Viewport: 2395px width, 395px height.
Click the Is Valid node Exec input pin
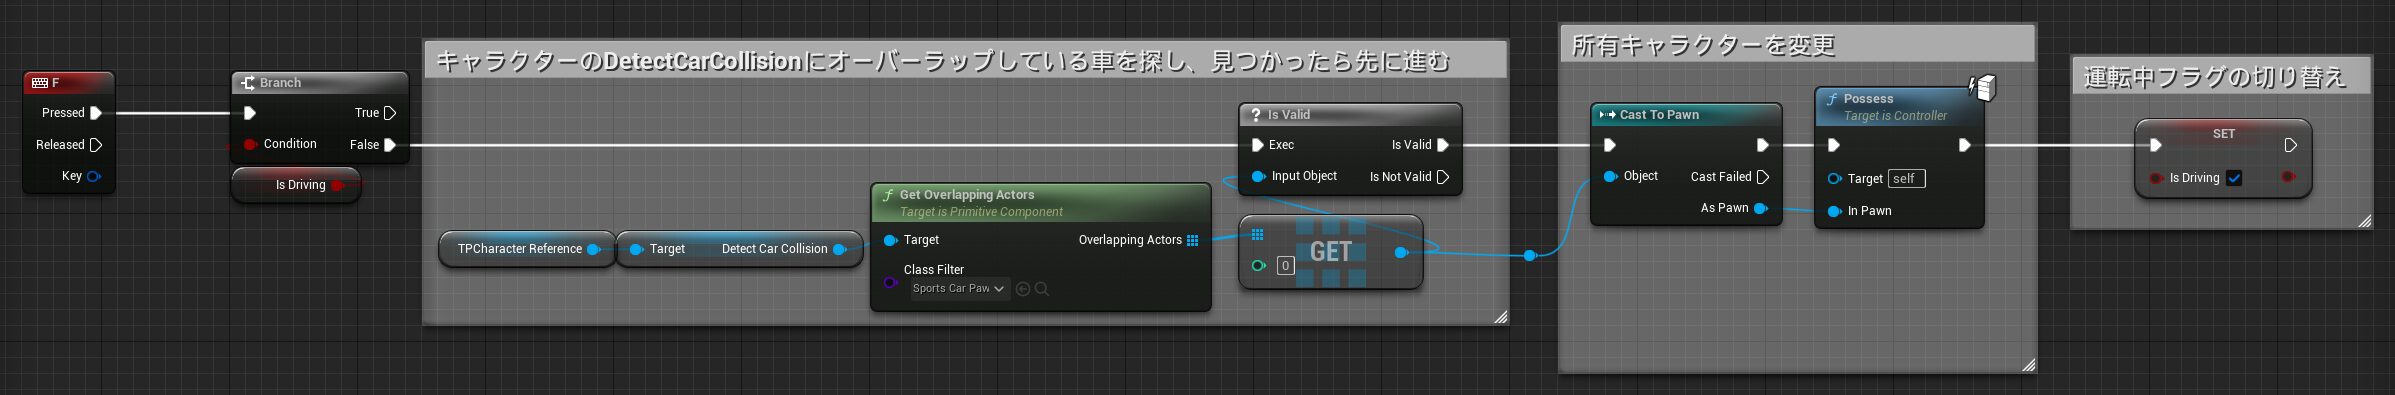[1258, 145]
